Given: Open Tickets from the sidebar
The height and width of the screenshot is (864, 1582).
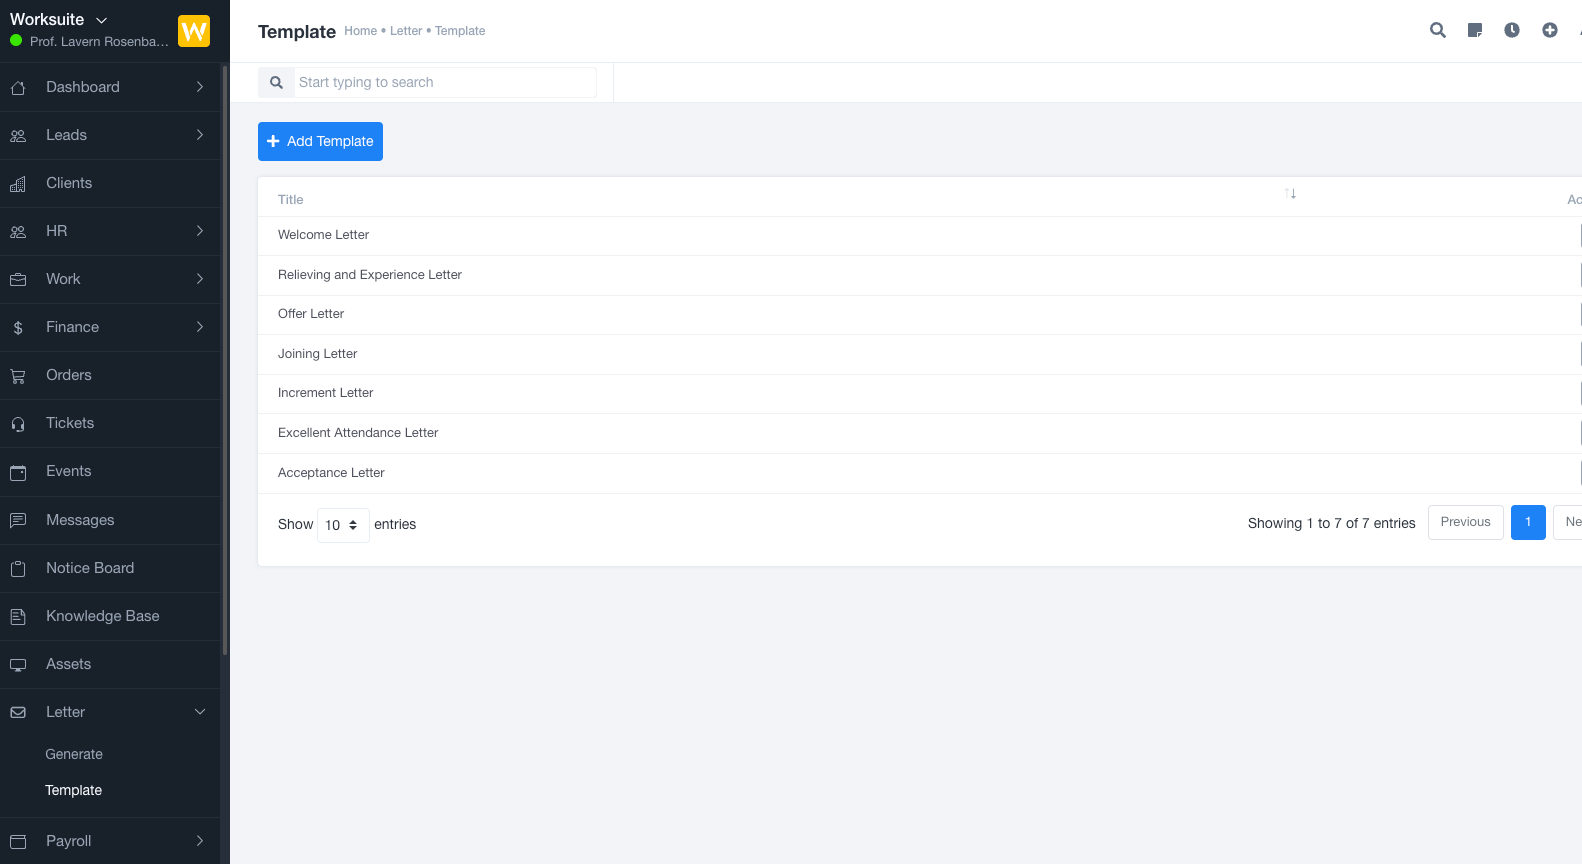Looking at the screenshot, I should pyautogui.click(x=70, y=423).
